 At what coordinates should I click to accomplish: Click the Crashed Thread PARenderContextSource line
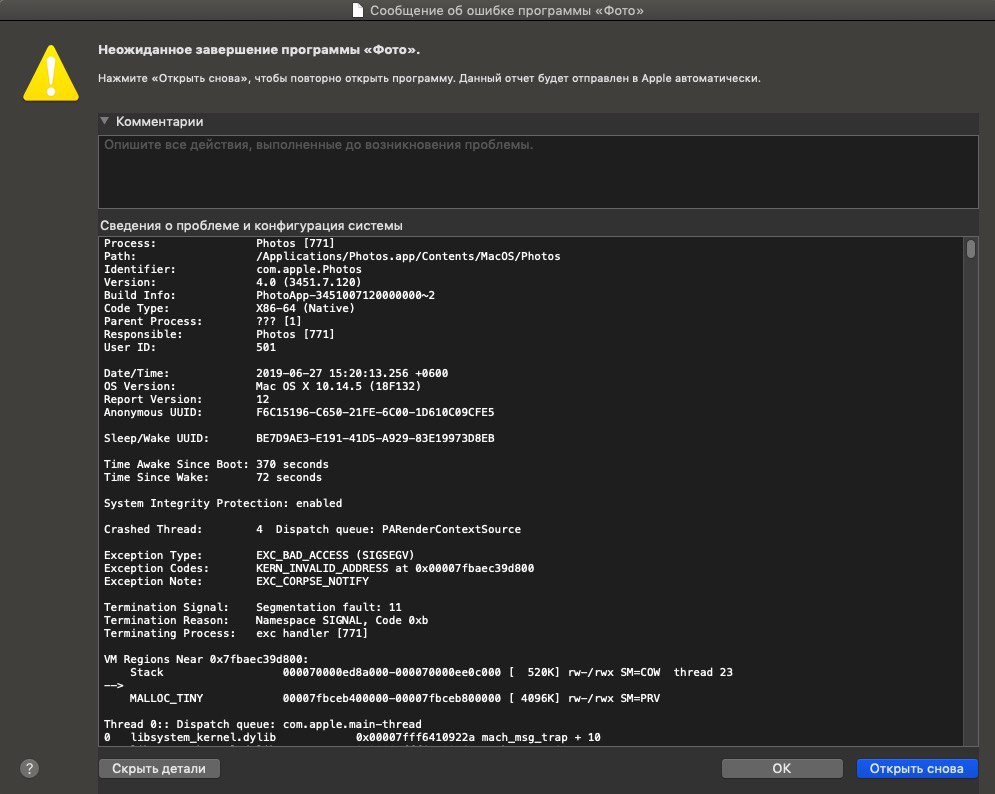(312, 529)
